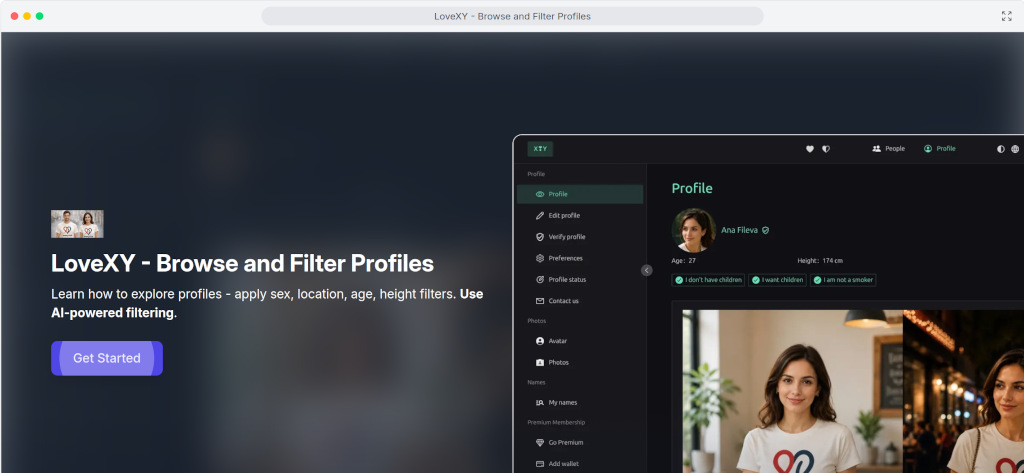Click the Premium Membership section label
Screen dimensions: 1024x473
(x=556, y=423)
